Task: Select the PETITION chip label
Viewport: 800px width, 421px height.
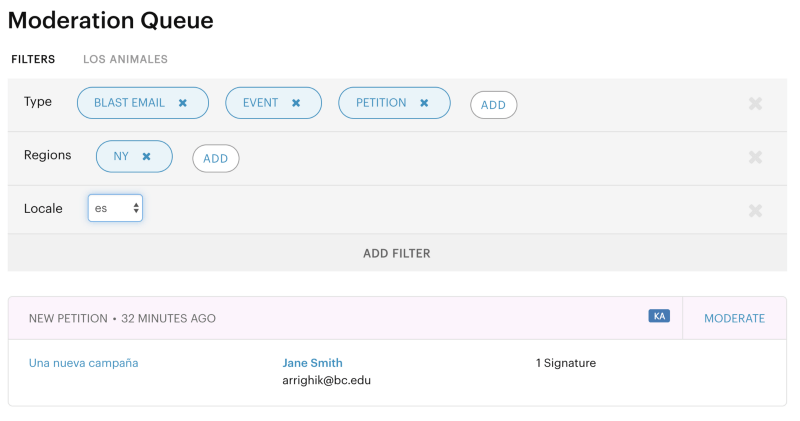Action: click(x=381, y=103)
